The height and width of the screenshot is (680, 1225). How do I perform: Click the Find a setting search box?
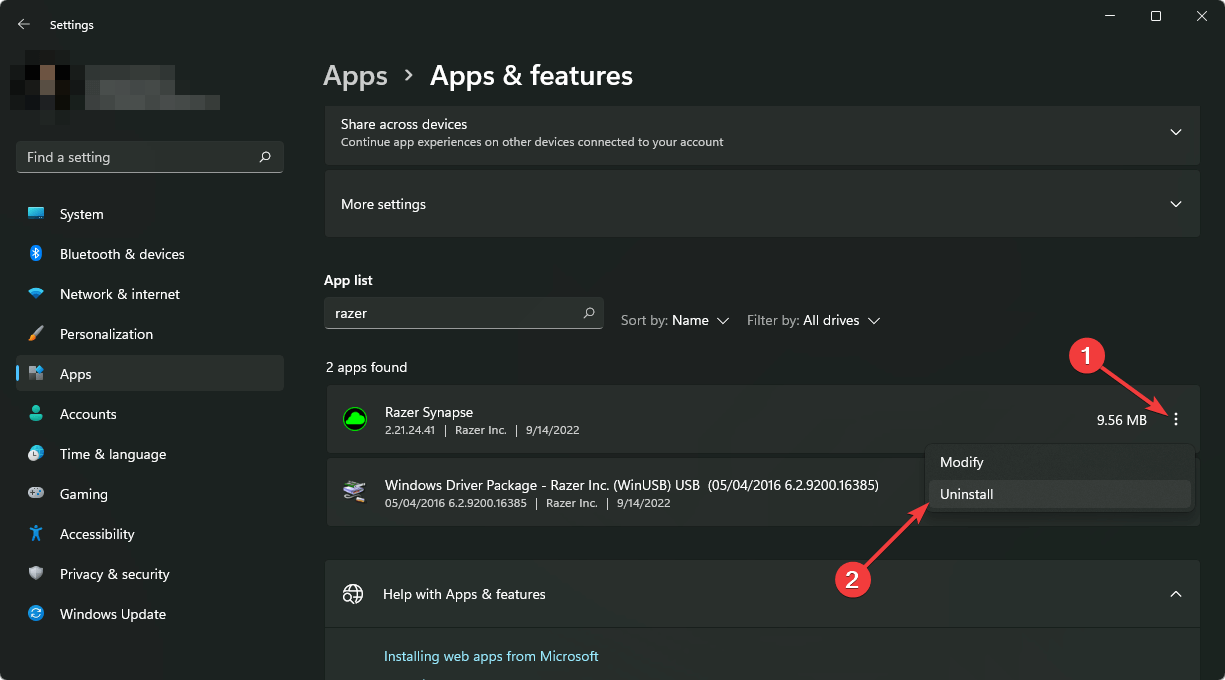pos(140,157)
